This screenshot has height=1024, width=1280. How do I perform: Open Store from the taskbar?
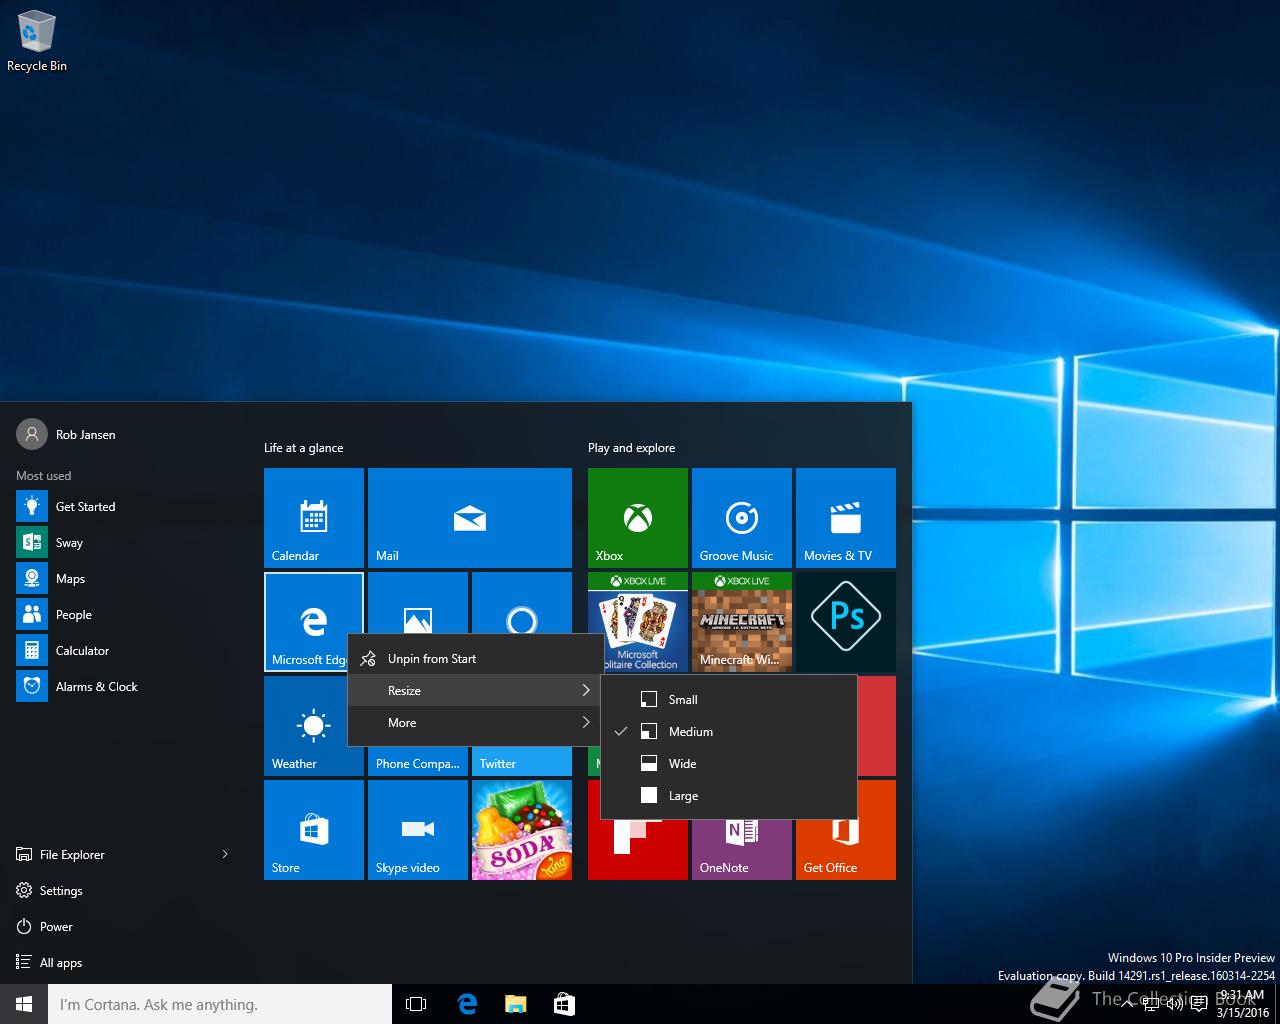[x=564, y=1004]
